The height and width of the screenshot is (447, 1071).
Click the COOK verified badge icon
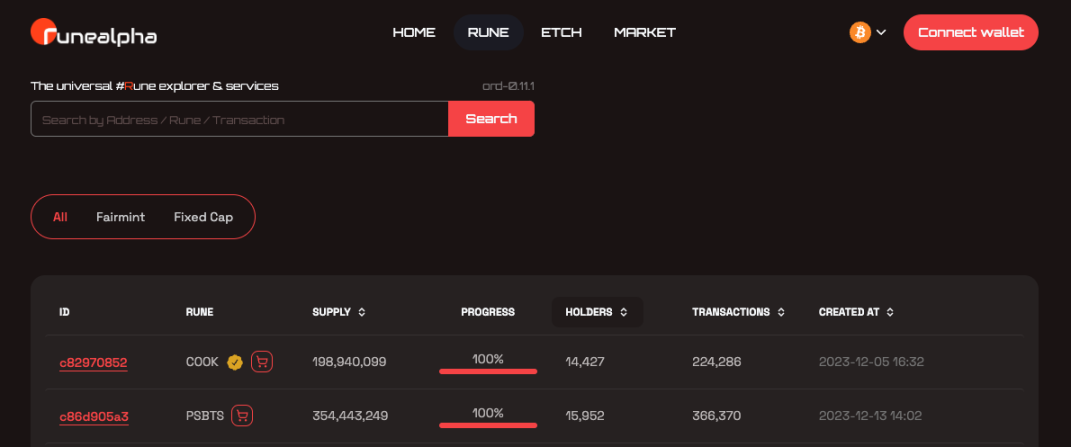point(235,362)
